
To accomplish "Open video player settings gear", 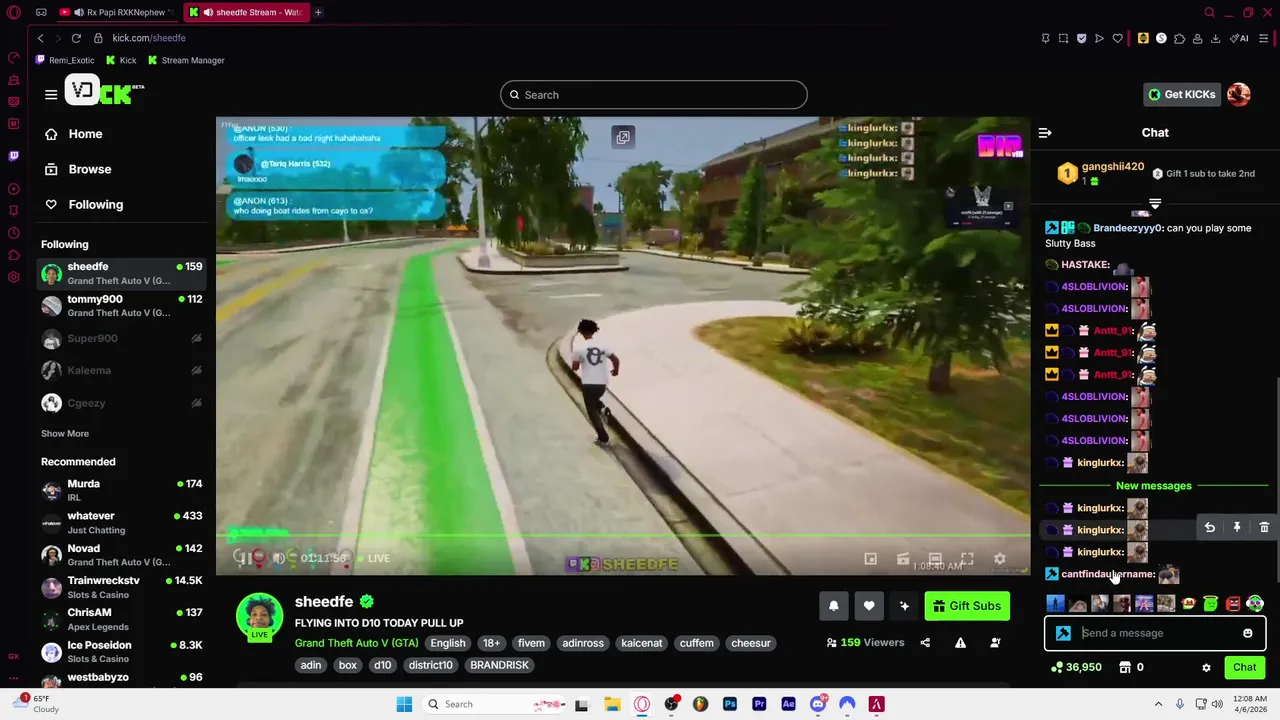I will pyautogui.click(x=999, y=559).
